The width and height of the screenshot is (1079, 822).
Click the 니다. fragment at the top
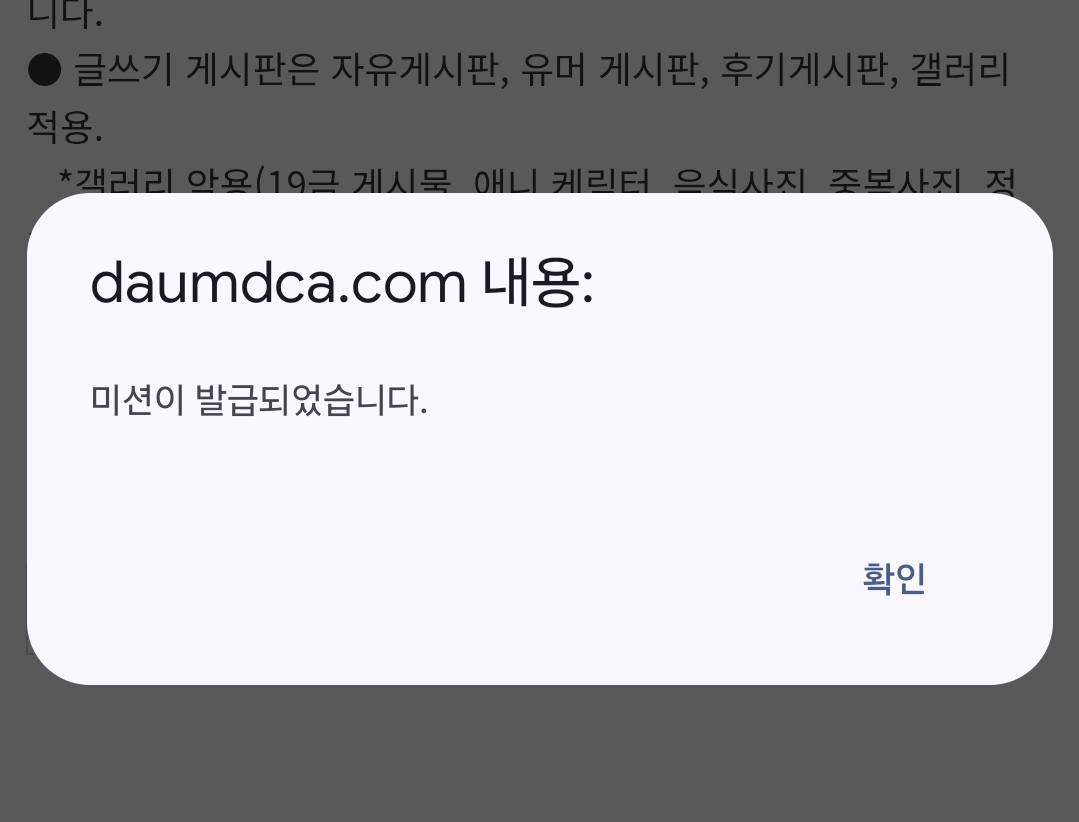[65, 14]
